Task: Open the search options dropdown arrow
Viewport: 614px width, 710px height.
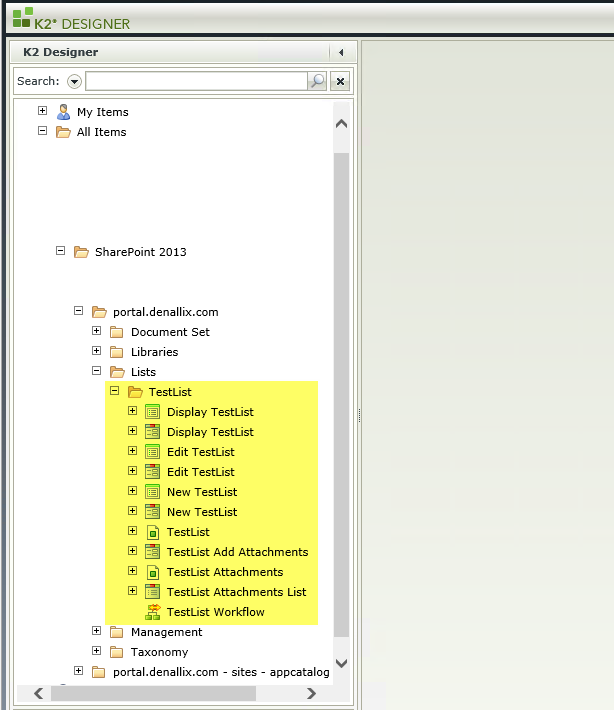Action: click(x=74, y=82)
